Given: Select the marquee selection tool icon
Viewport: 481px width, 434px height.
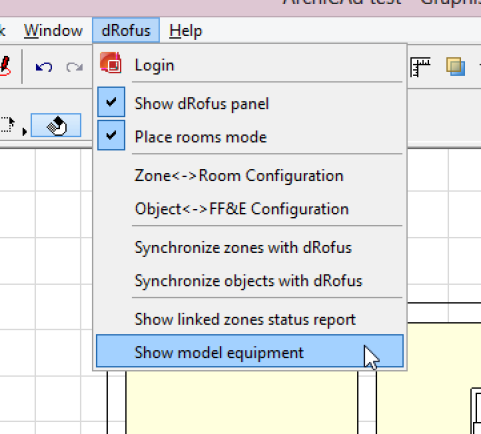Looking at the screenshot, I should 7,125.
